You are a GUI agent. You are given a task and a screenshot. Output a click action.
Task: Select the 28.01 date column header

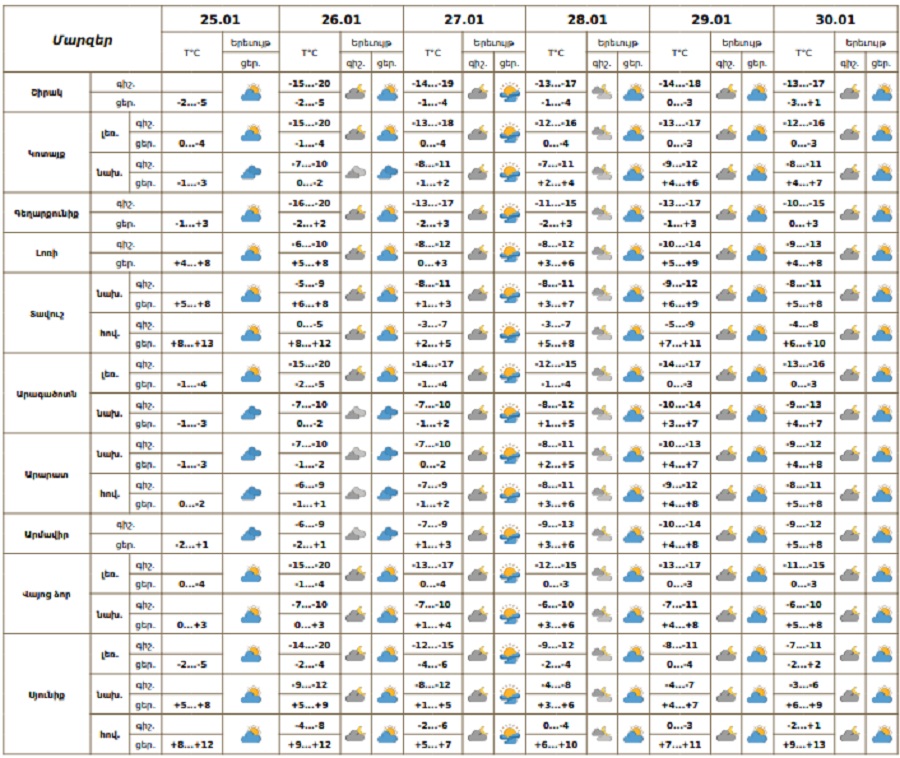click(586, 19)
